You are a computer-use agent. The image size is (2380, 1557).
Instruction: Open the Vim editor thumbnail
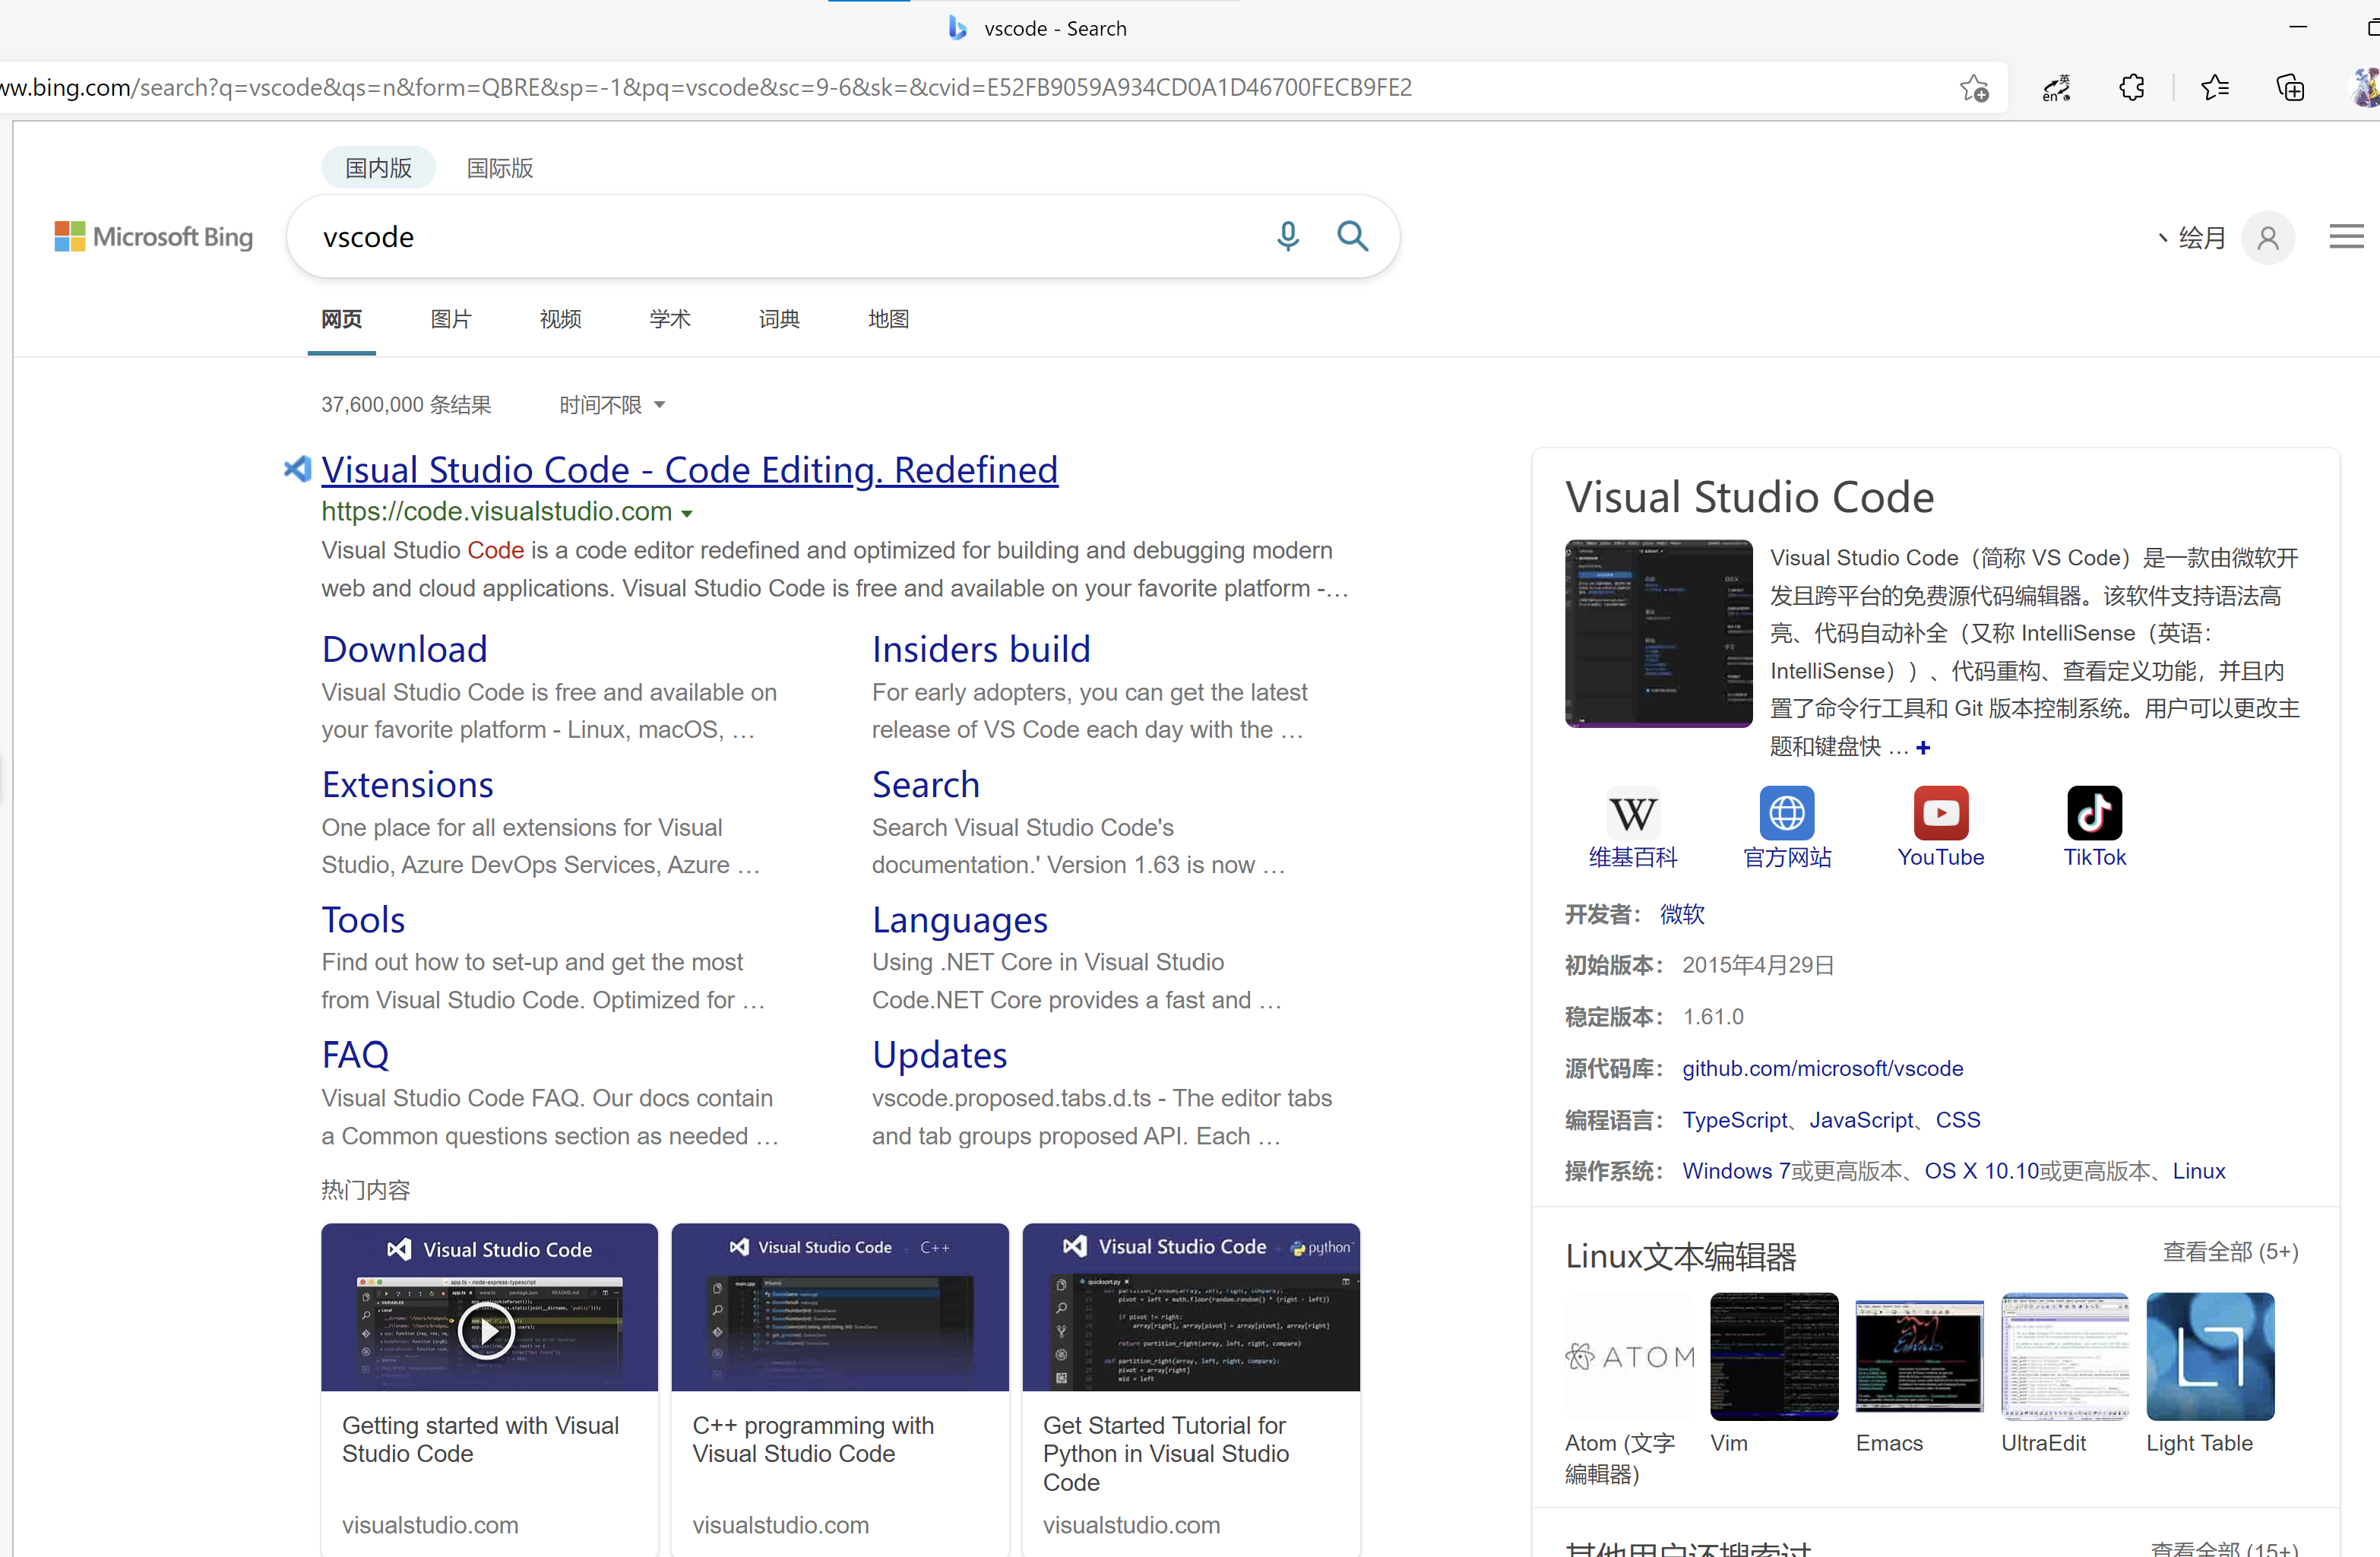pyautogui.click(x=1774, y=1357)
